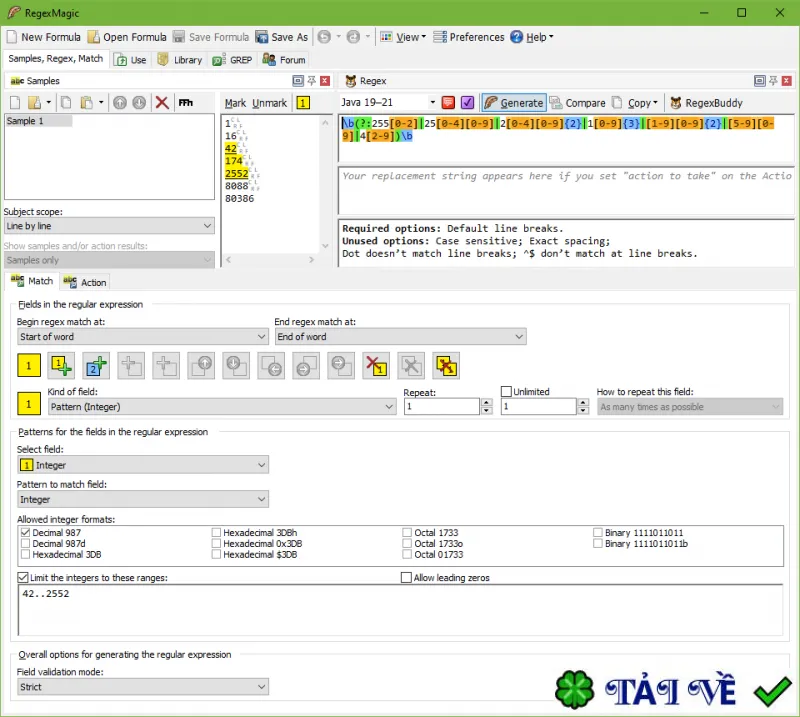Open End regex match at dropdown
The width and height of the screenshot is (800, 717).
(x=401, y=336)
